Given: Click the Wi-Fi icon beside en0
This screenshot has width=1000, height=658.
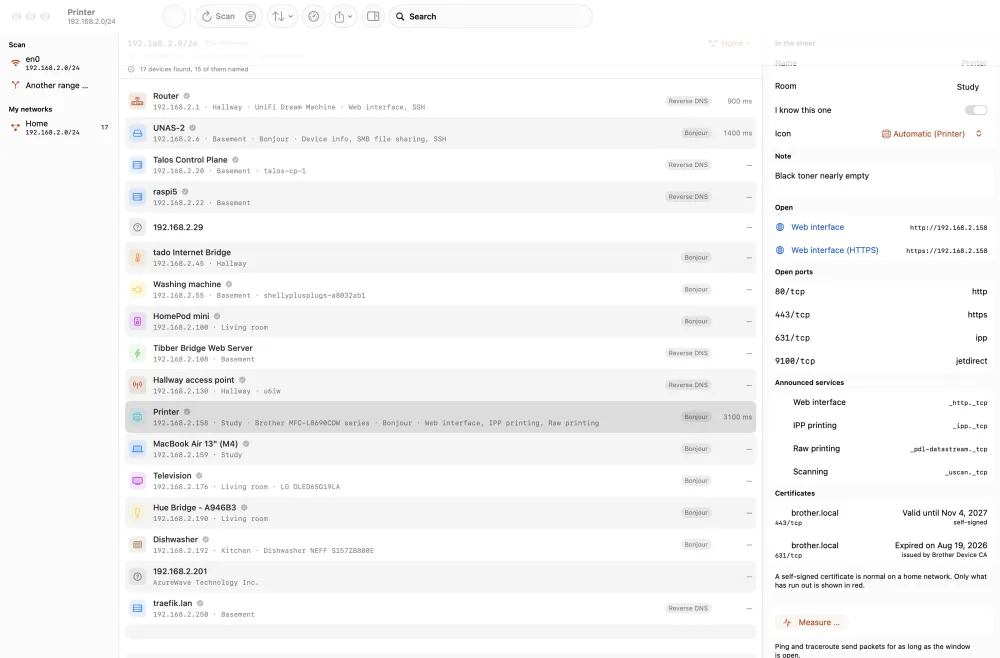Looking at the screenshot, I should [15, 62].
